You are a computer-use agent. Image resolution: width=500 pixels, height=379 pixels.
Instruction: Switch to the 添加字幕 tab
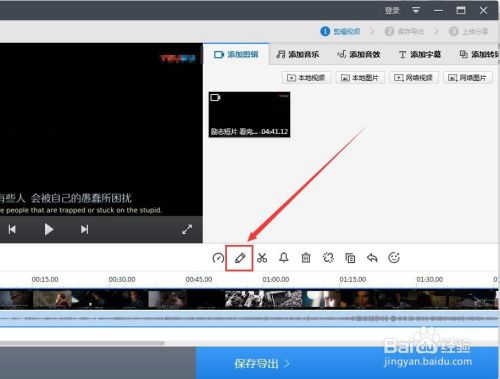pyautogui.click(x=420, y=54)
